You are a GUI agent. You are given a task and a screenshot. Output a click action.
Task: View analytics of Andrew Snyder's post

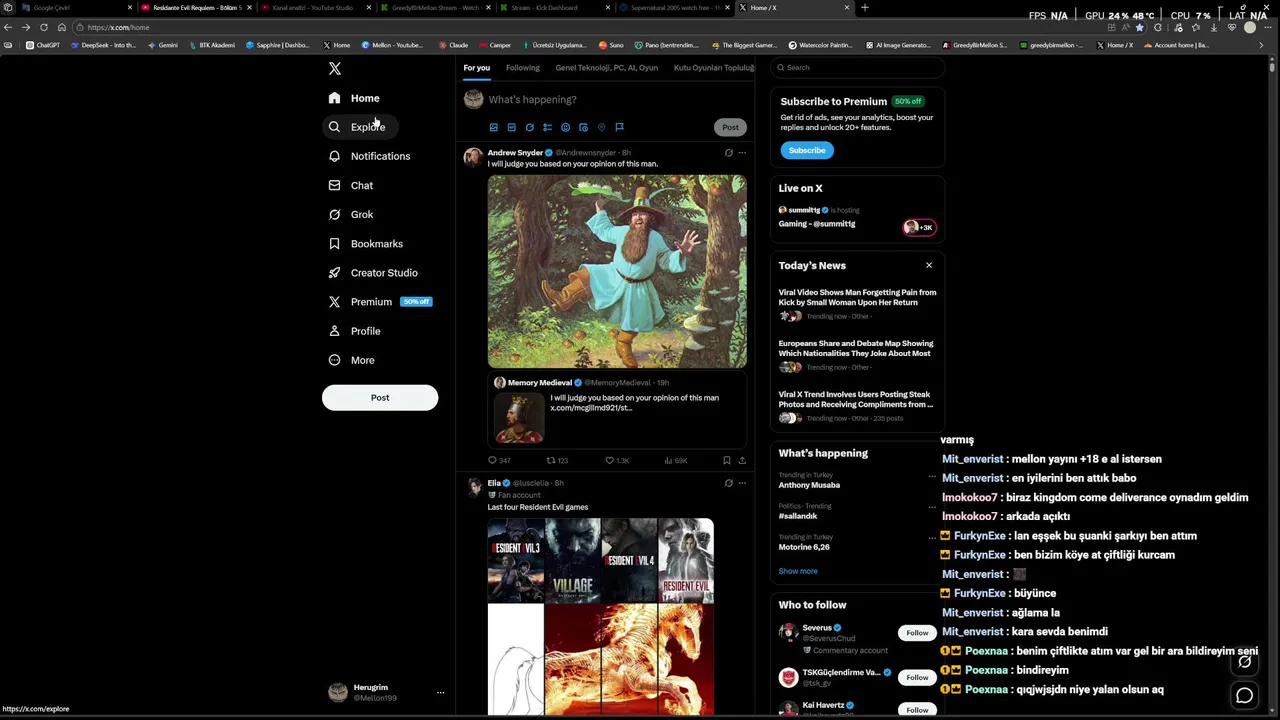676,460
